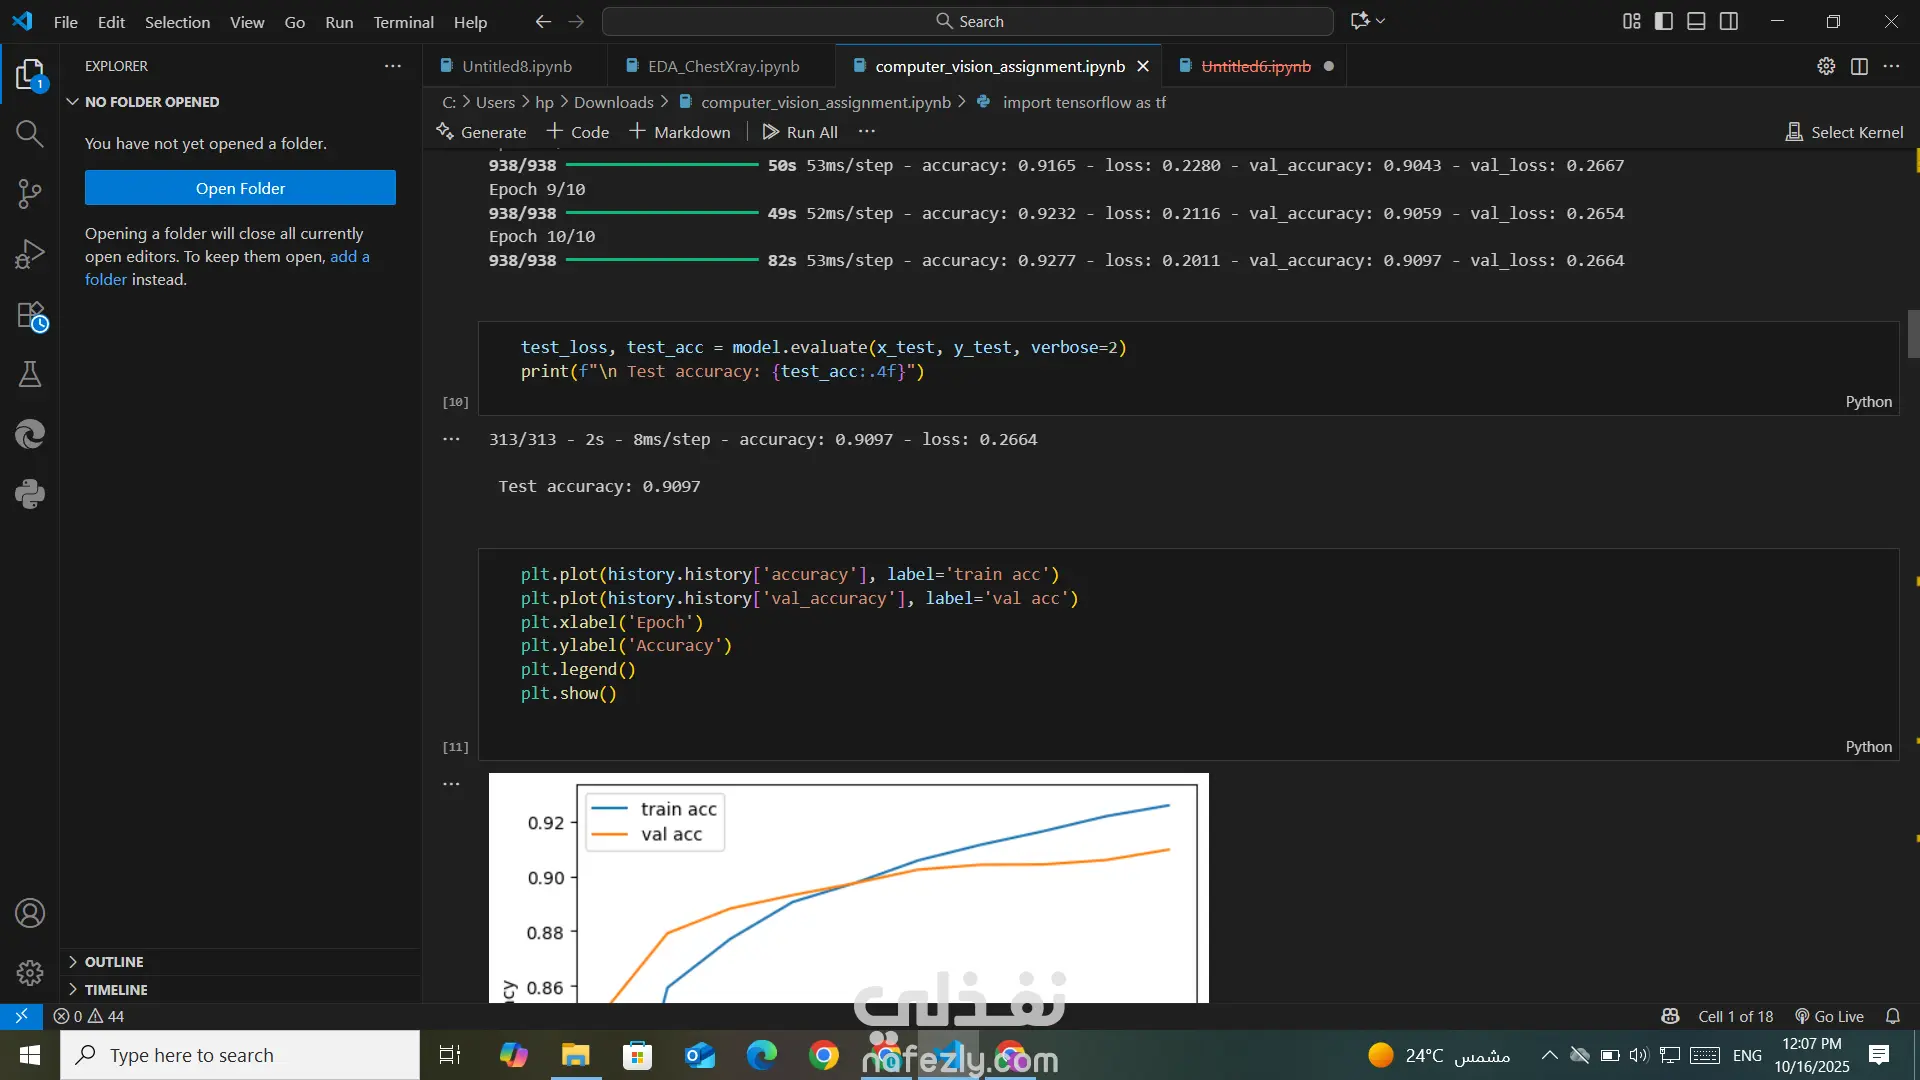Open the Testing flask view
Viewport: 1920px width, 1080px height.
tap(29, 375)
